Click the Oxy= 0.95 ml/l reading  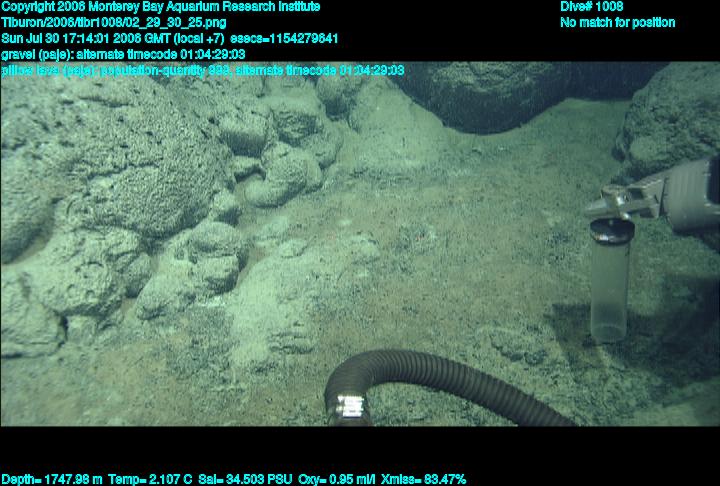337,480
